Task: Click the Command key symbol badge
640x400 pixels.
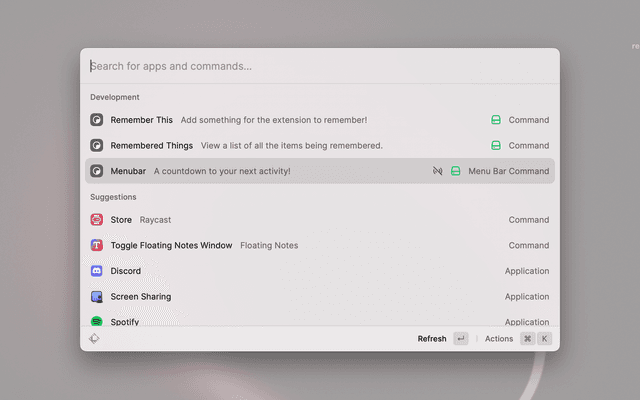Action: 527,339
